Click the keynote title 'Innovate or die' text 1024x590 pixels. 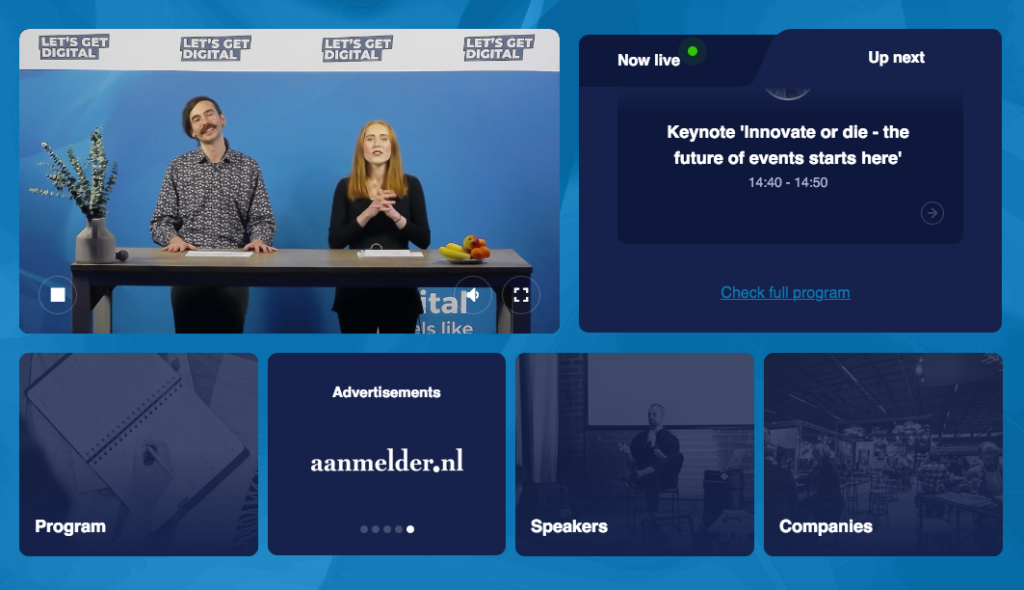(788, 145)
